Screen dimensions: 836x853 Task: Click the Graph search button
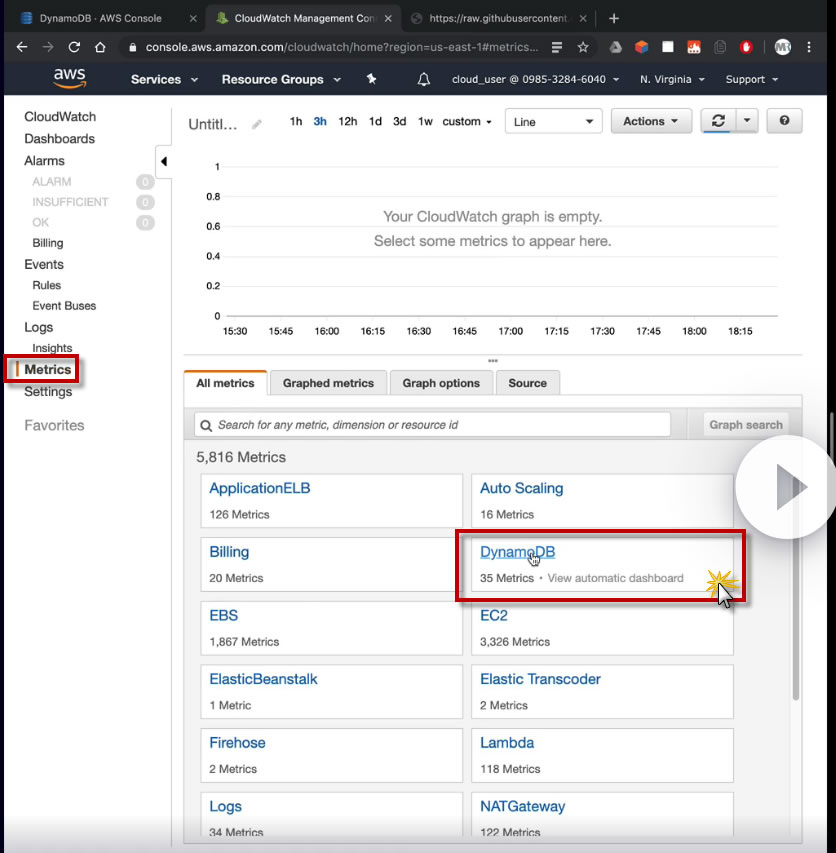coord(746,425)
